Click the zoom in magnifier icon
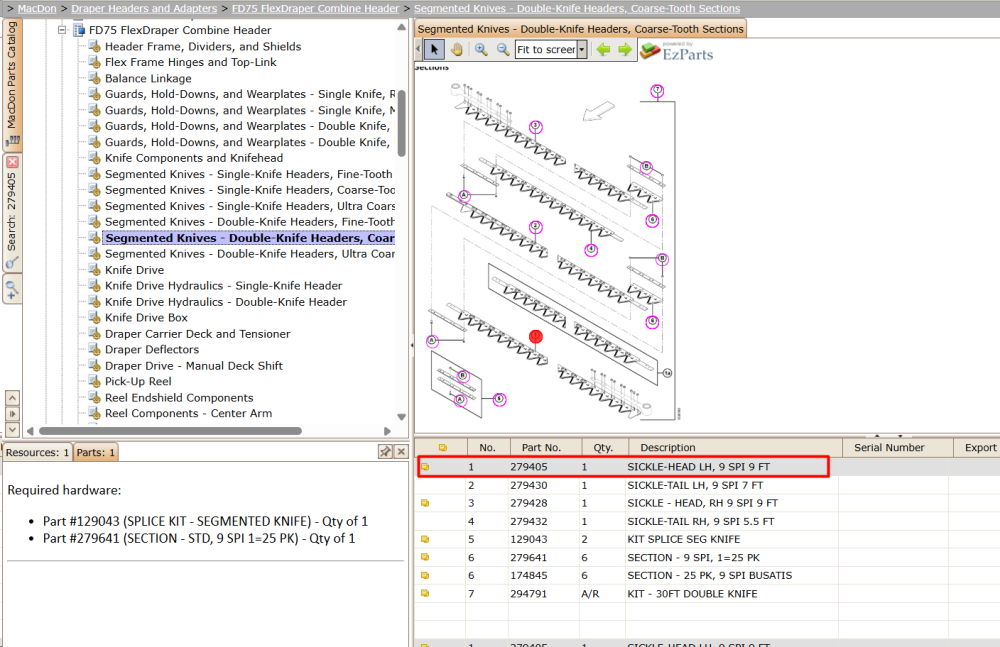This screenshot has width=1000, height=647. pos(482,49)
